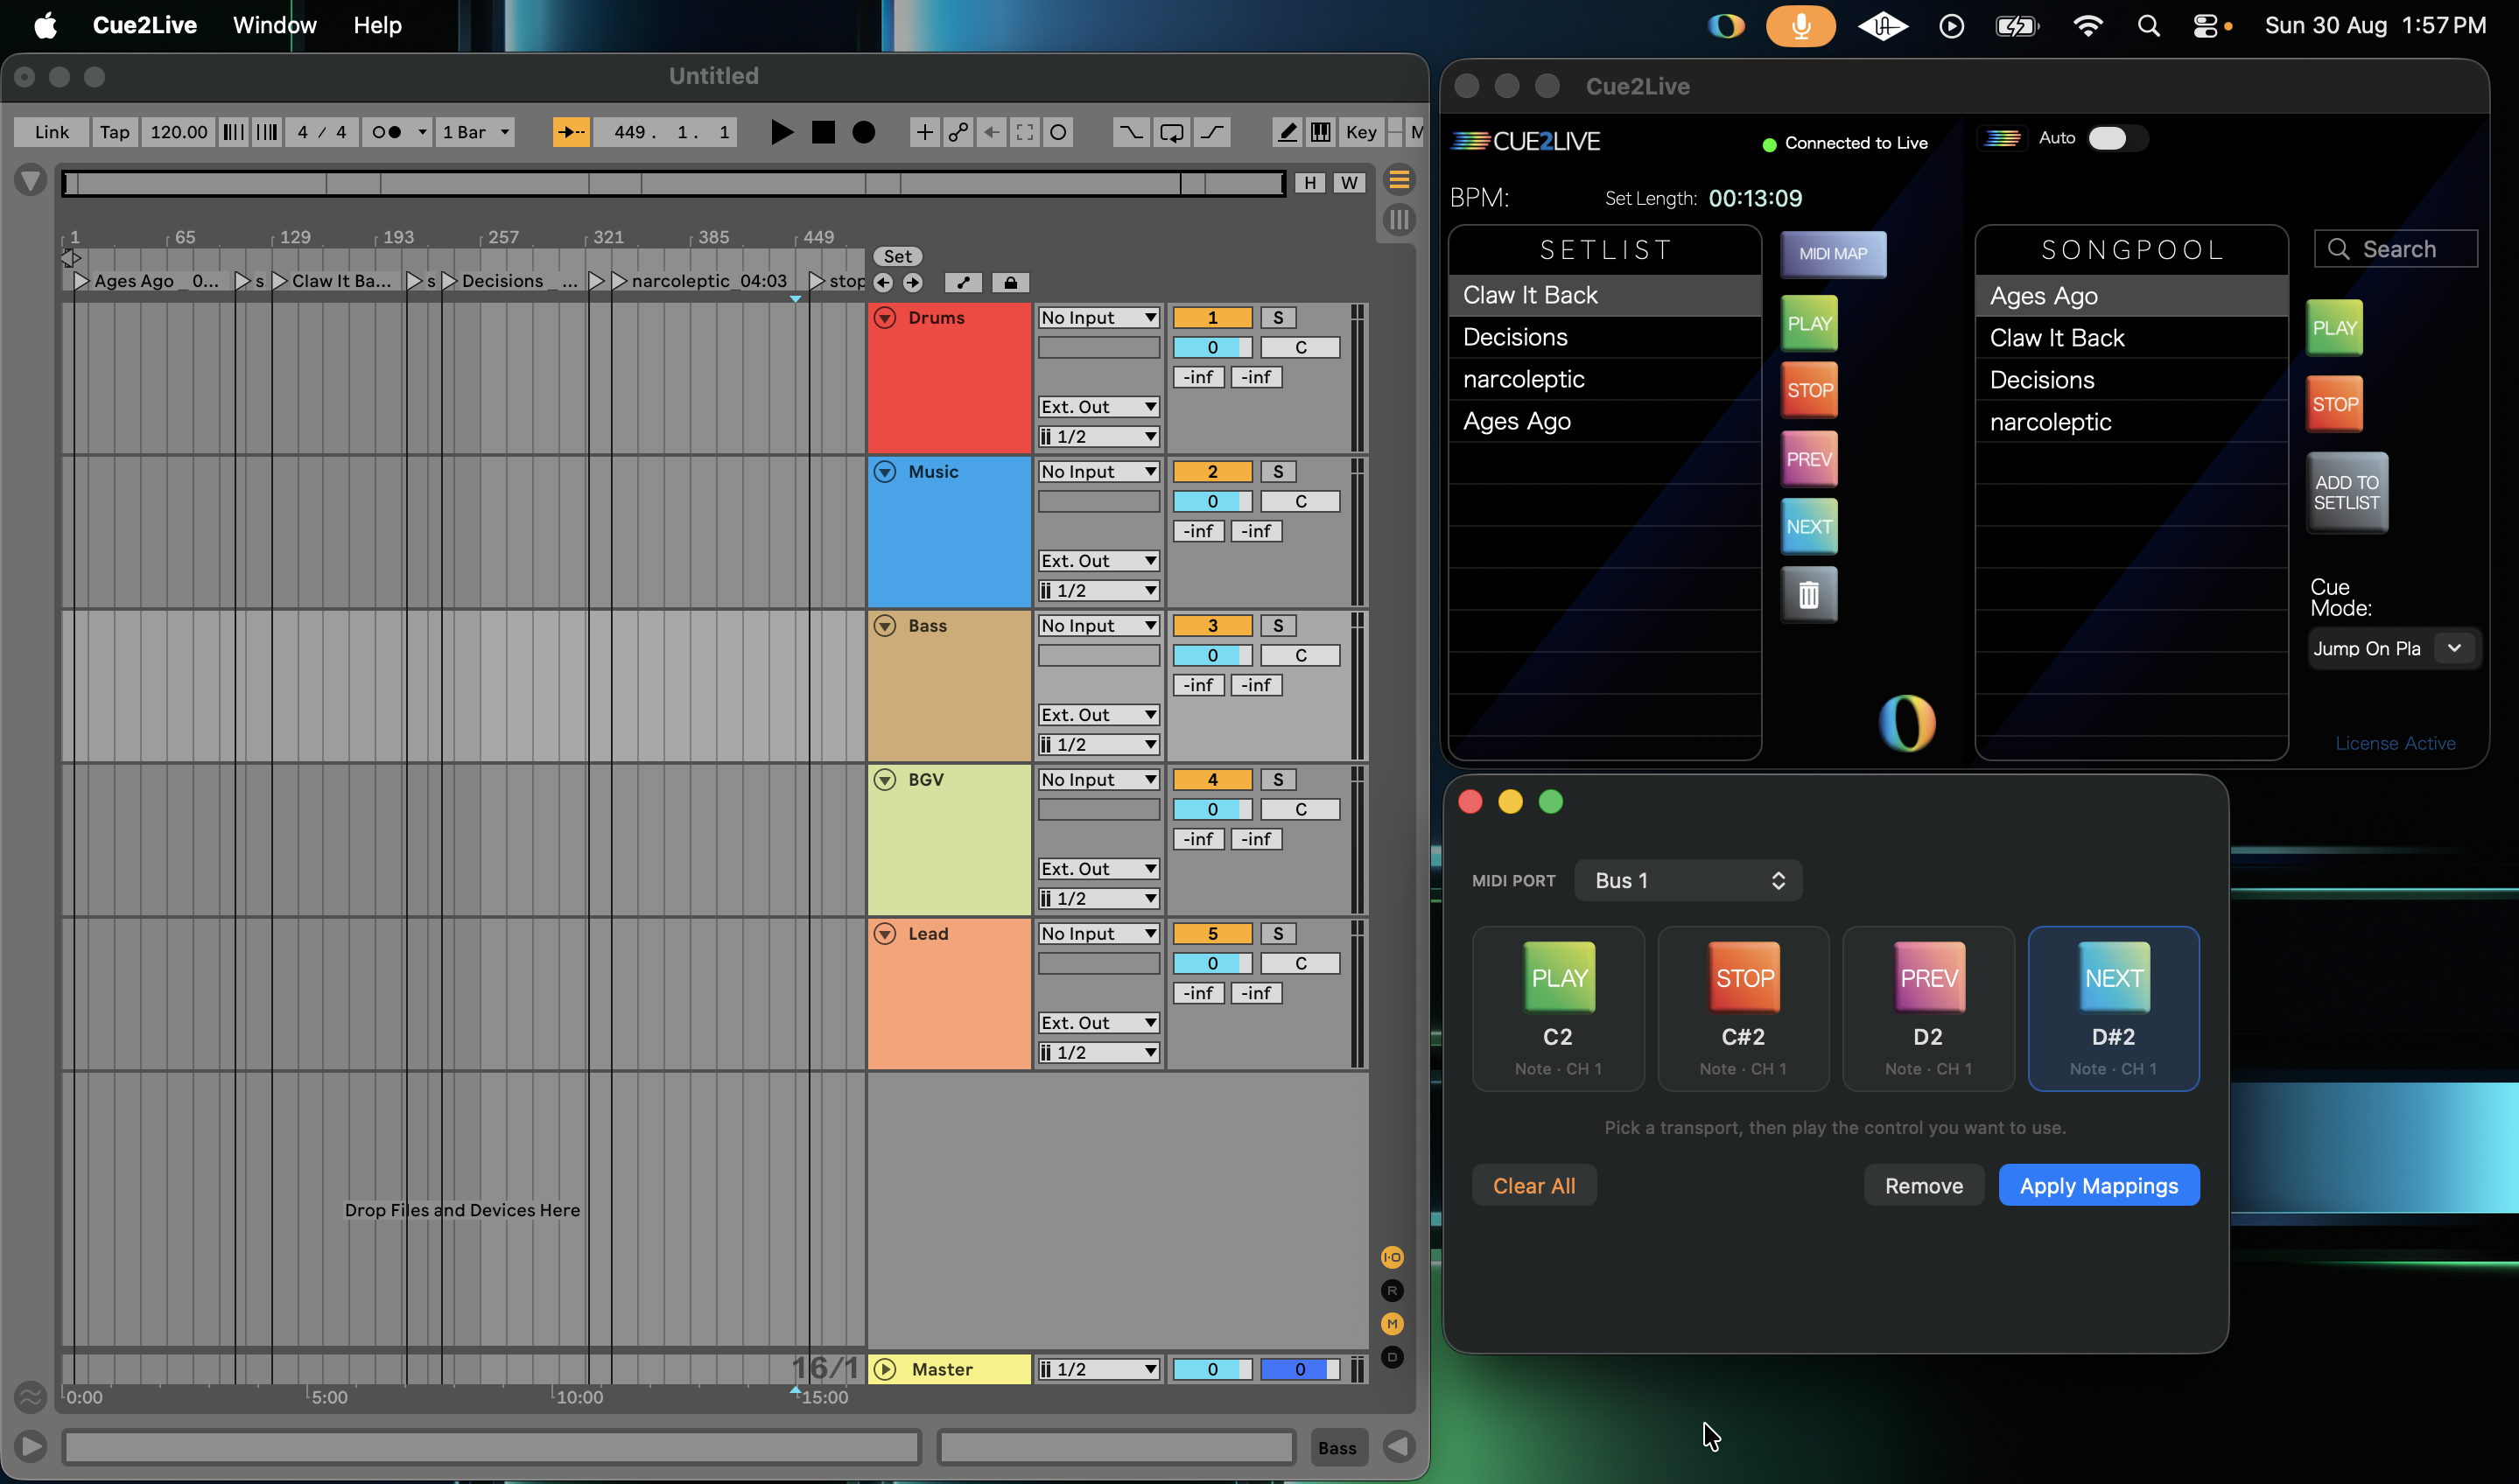2519x1484 pixels.
Task: Toggle Lead track activator 5
Action: point(1212,934)
